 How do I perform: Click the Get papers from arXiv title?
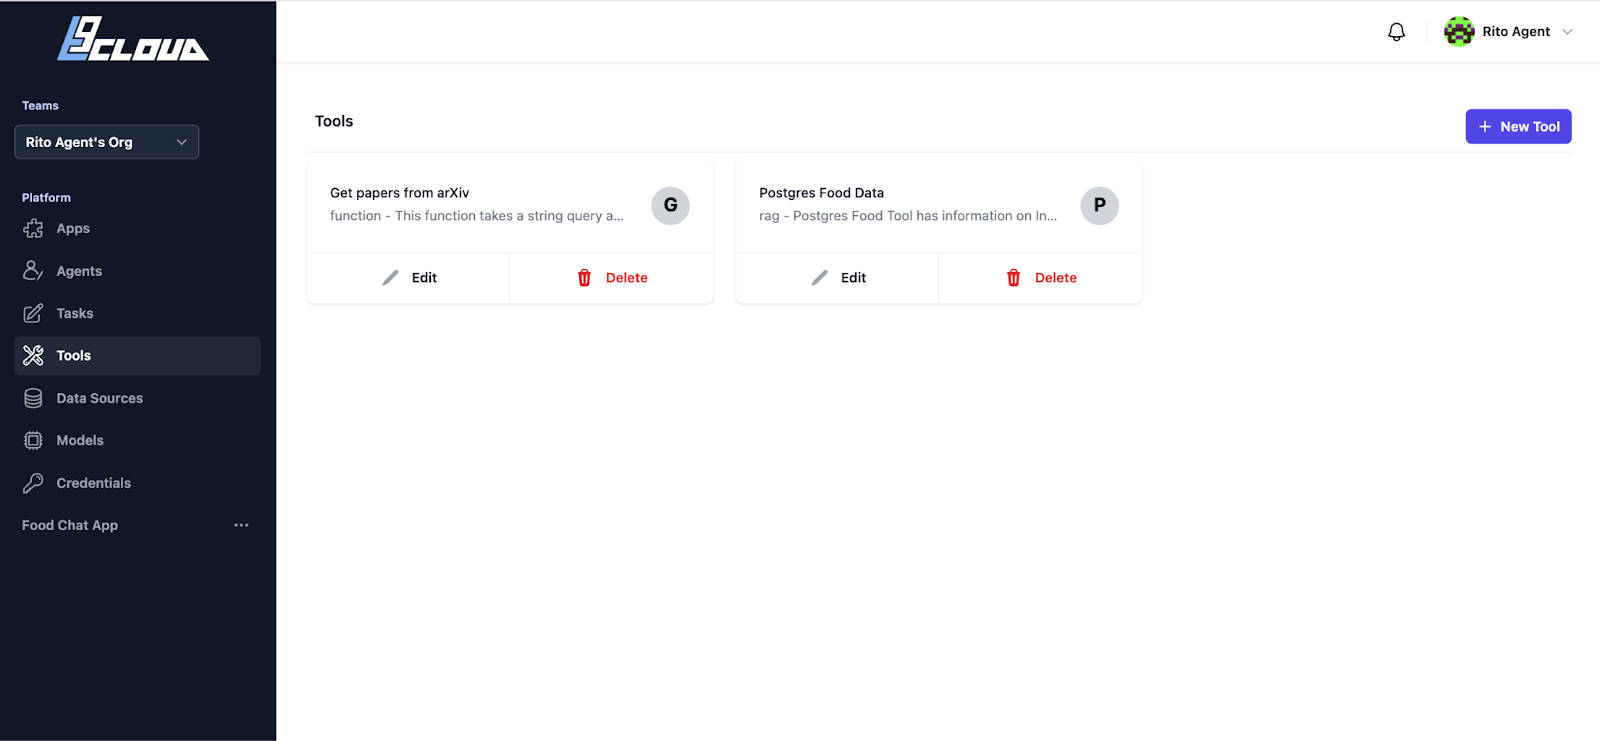point(399,193)
